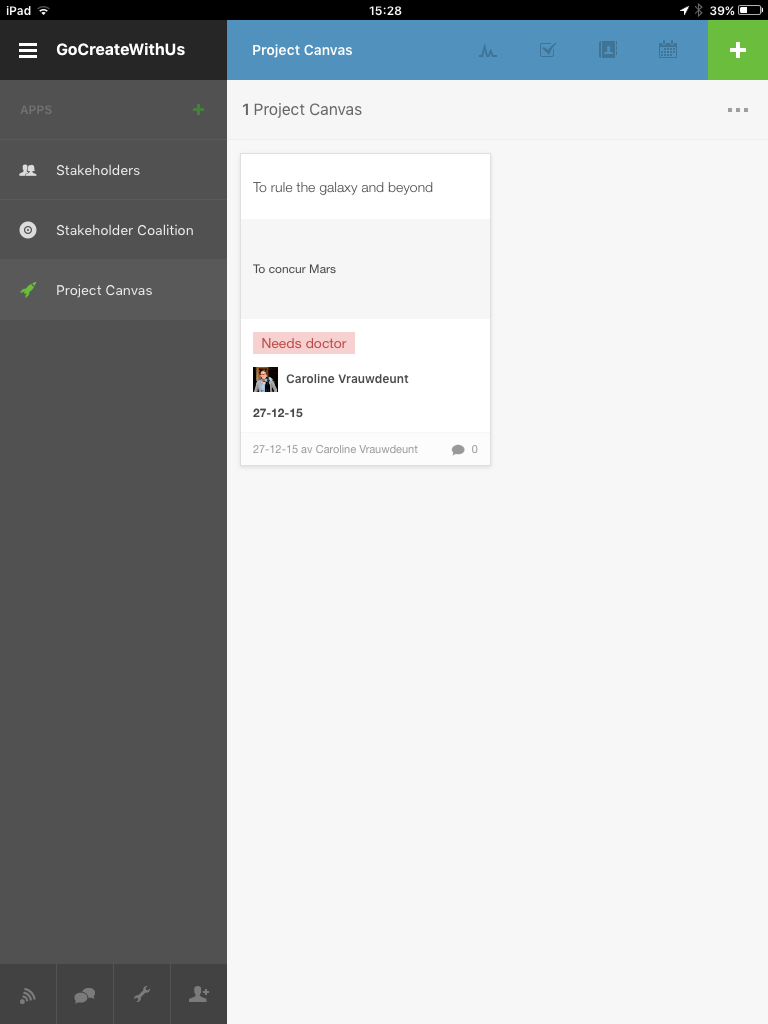Open the chat bubbles icon at bottom

pos(85,995)
